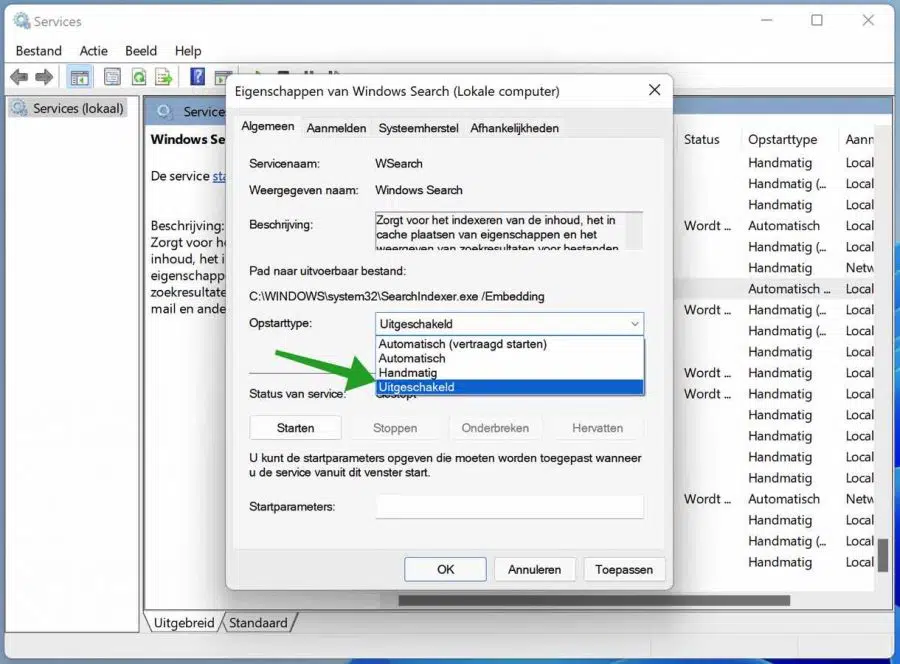Toggle the show/hide console tree toolbar icon
The width and height of the screenshot is (900, 664).
coord(79,76)
